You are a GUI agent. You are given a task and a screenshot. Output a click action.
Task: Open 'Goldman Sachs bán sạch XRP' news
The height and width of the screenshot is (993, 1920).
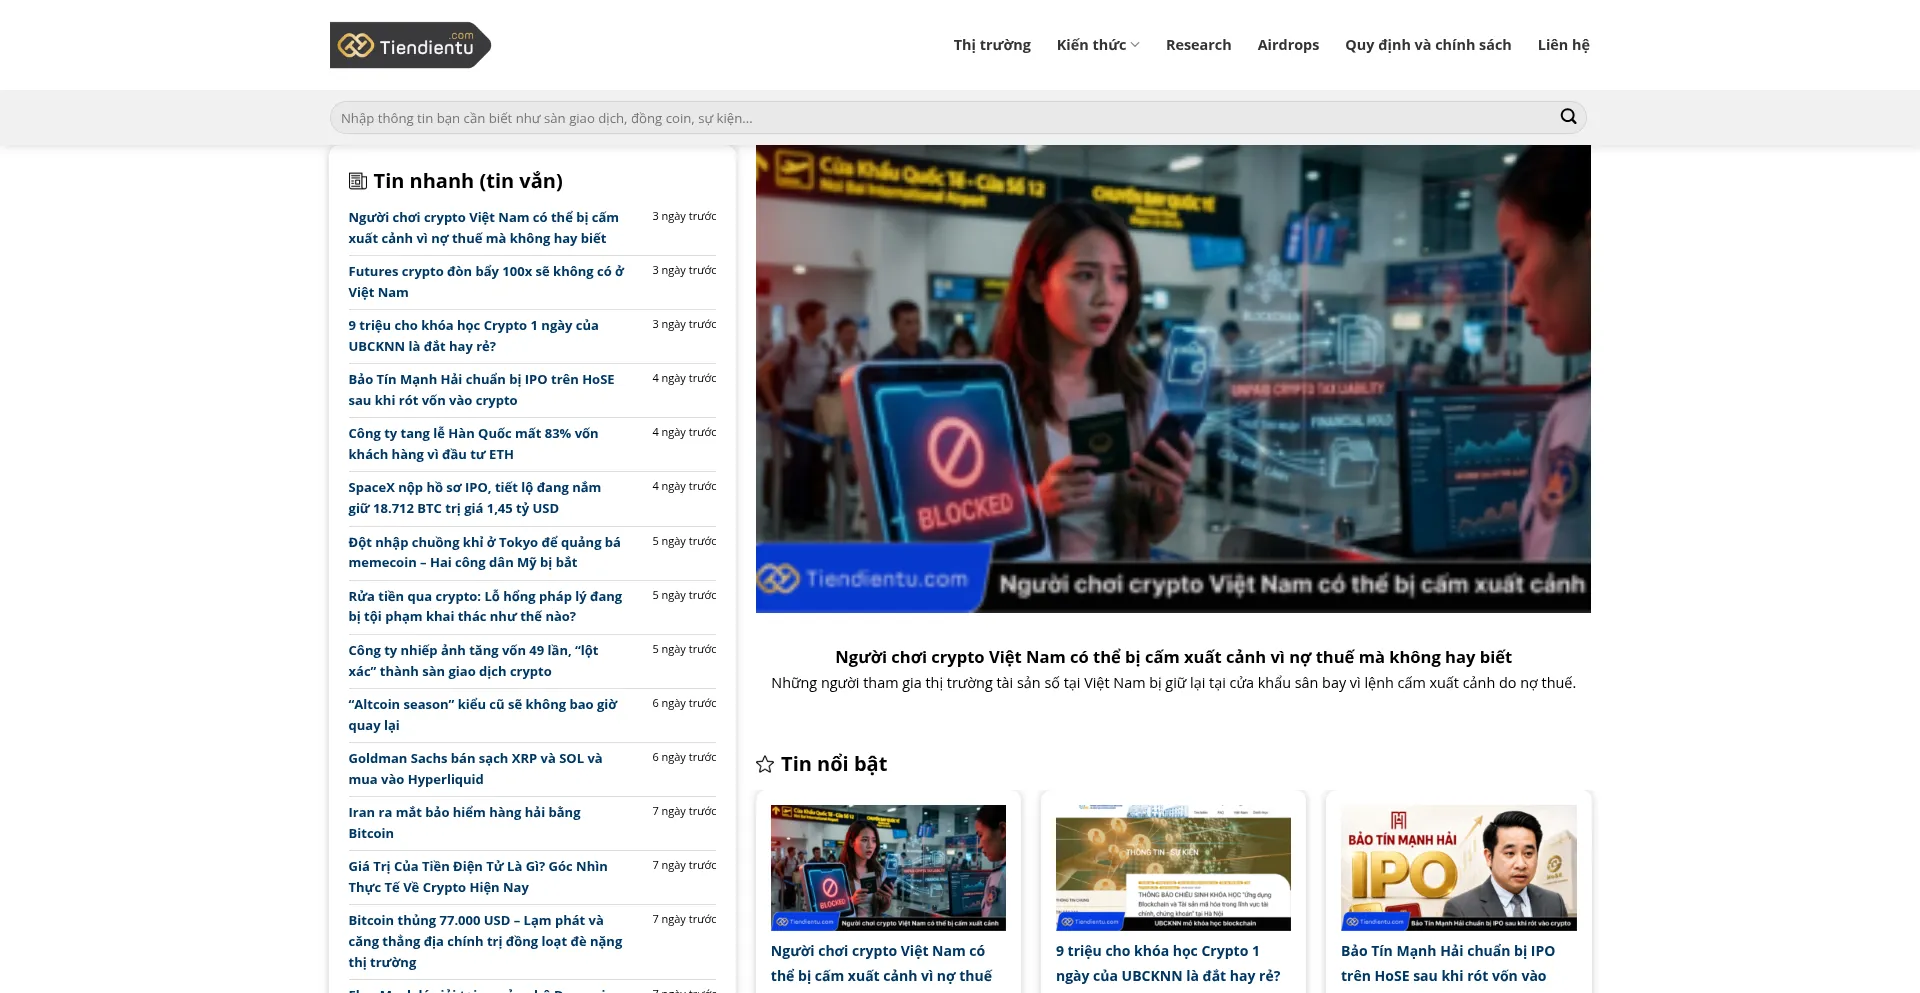tap(475, 769)
